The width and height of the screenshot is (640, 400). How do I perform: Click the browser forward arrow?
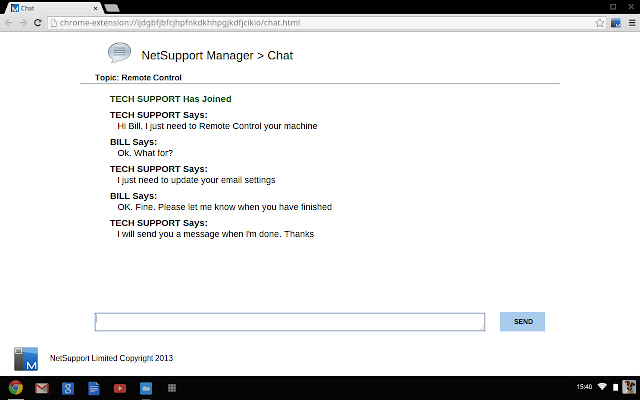(23, 23)
